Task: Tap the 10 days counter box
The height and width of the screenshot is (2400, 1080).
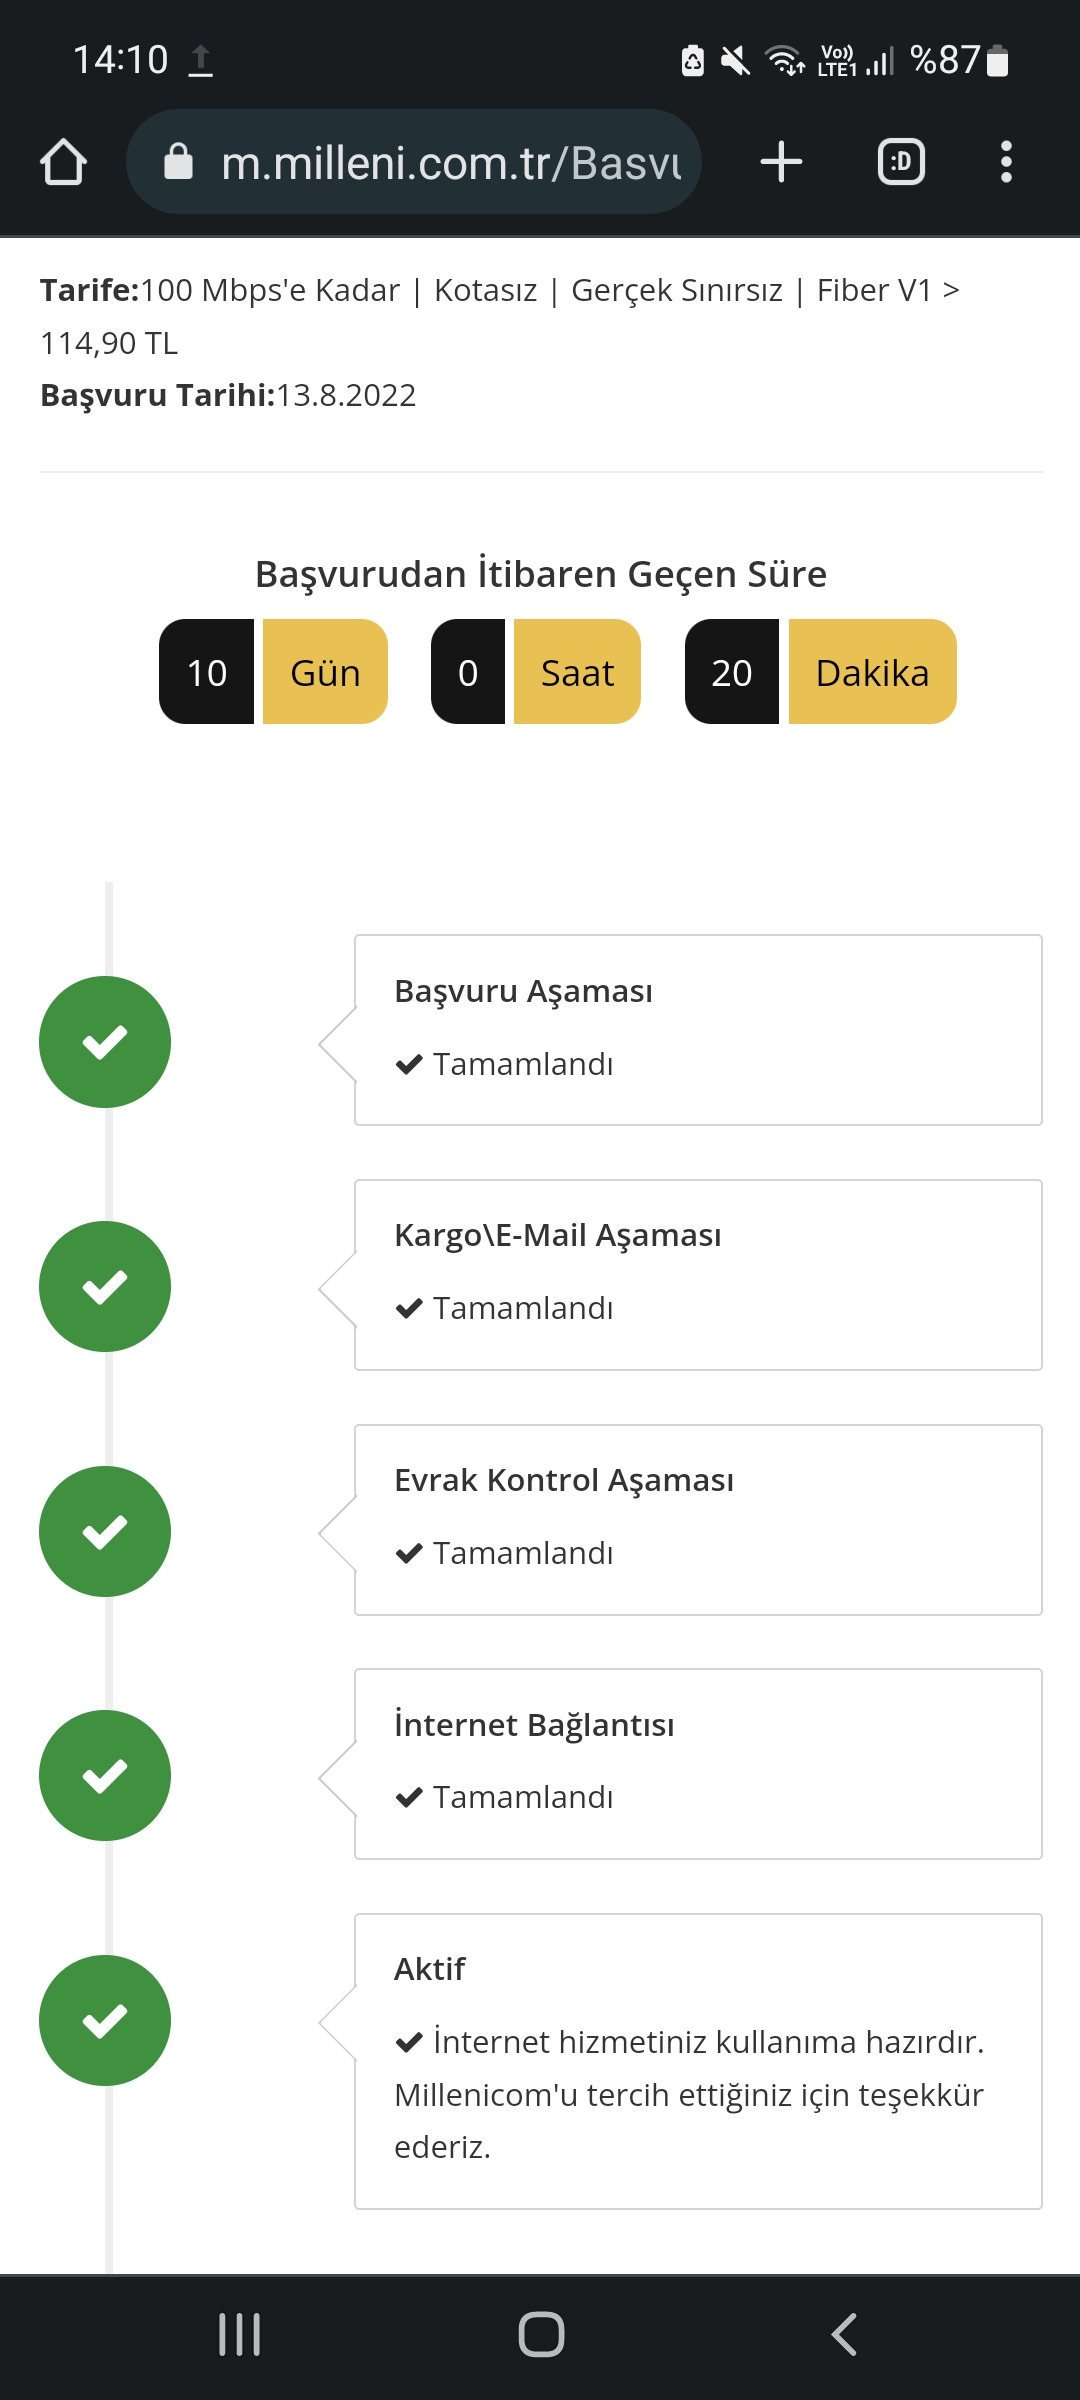Action: tap(206, 672)
